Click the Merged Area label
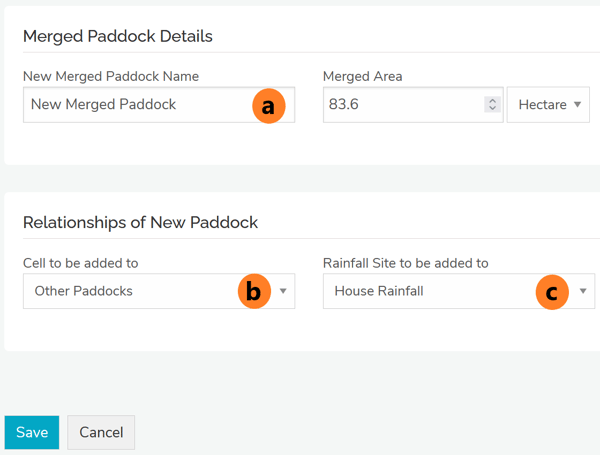The width and height of the screenshot is (600, 455). pyautogui.click(x=363, y=76)
